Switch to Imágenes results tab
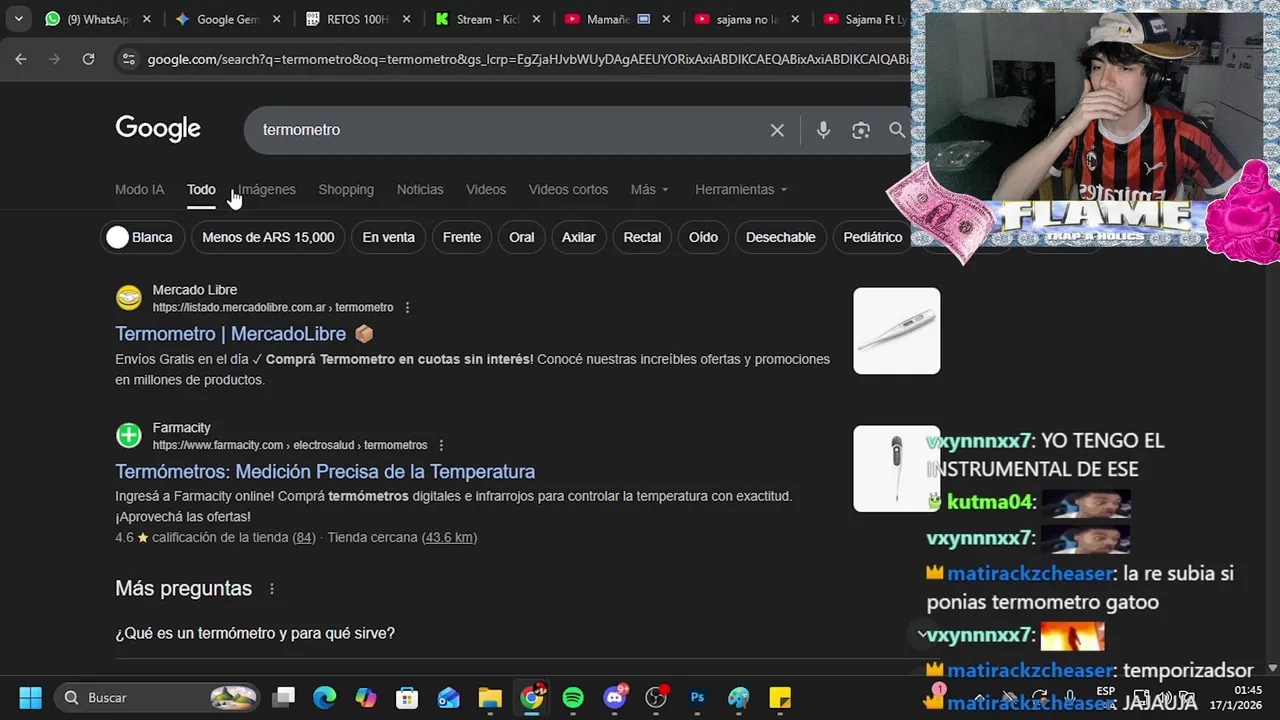The image size is (1280, 720). (266, 189)
